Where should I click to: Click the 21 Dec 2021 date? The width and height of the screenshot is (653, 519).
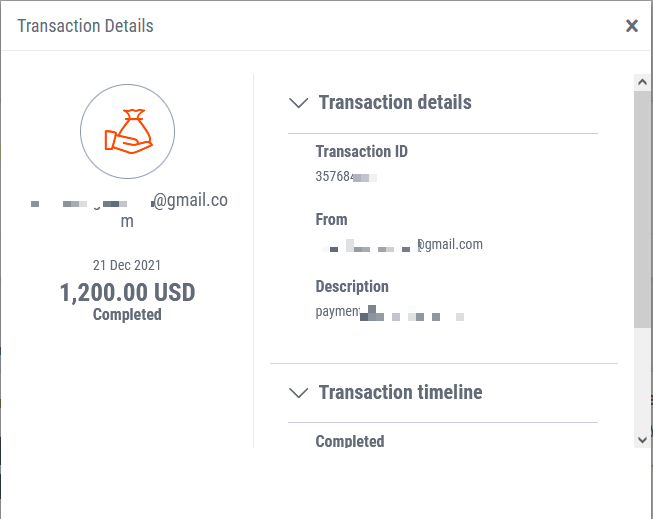coord(127,266)
